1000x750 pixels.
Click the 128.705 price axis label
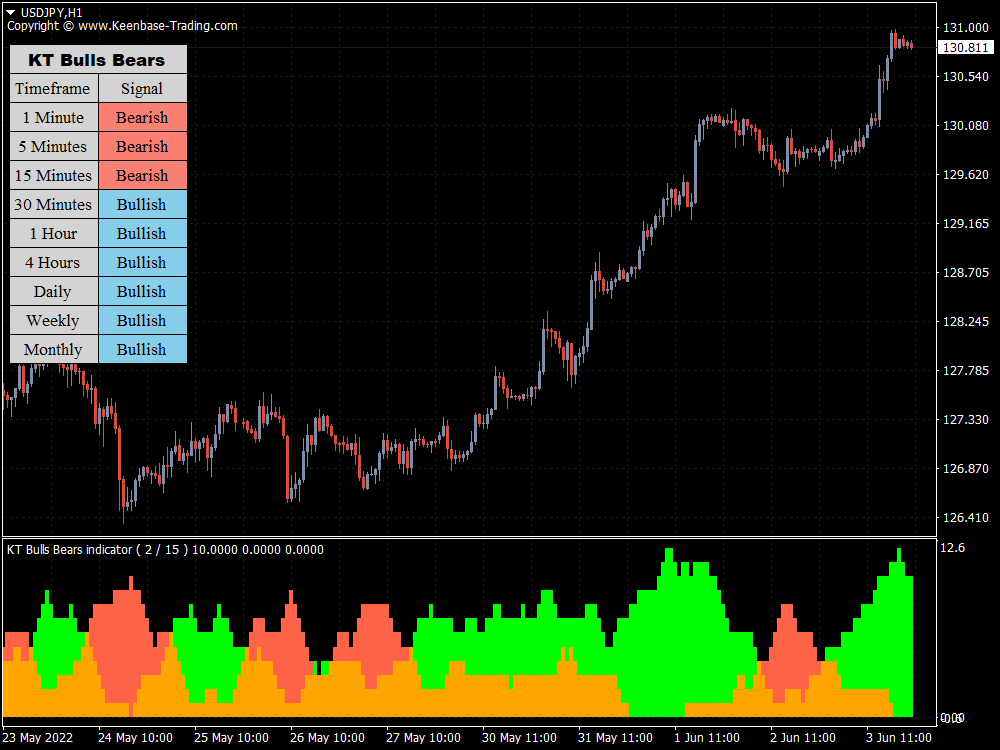[x=966, y=273]
